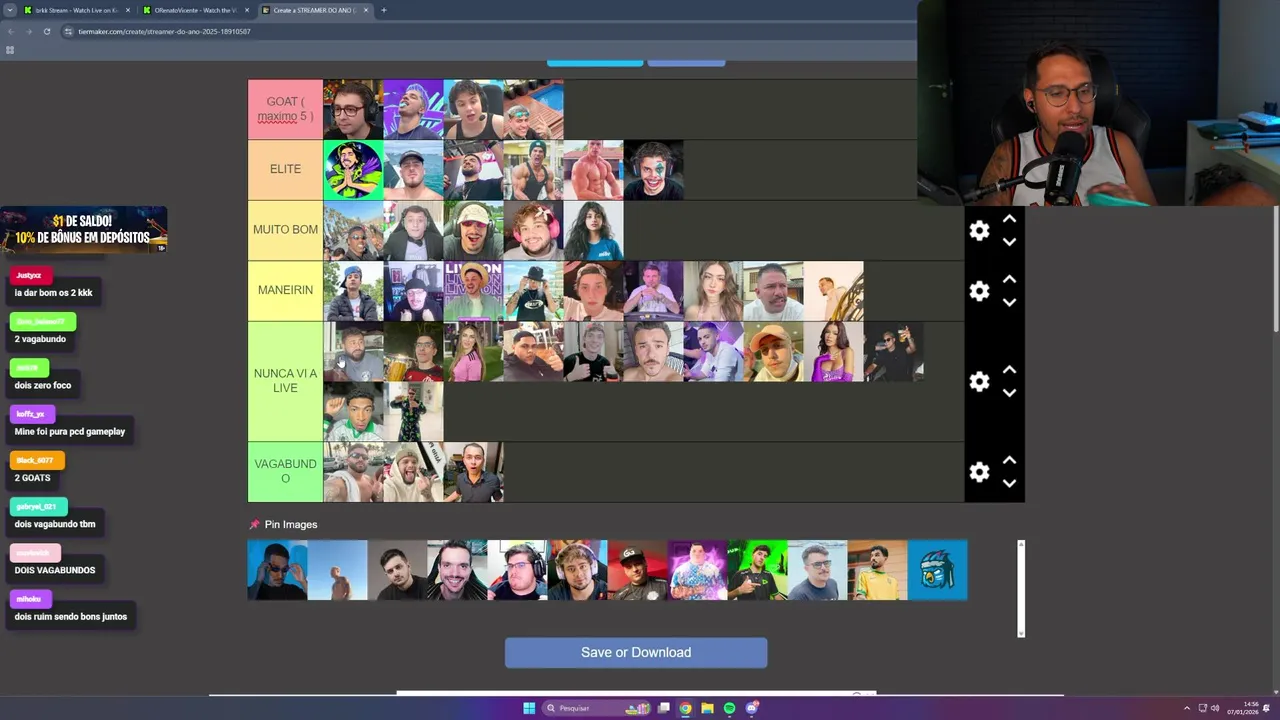Click the MUITO BOM tier label

[285, 229]
